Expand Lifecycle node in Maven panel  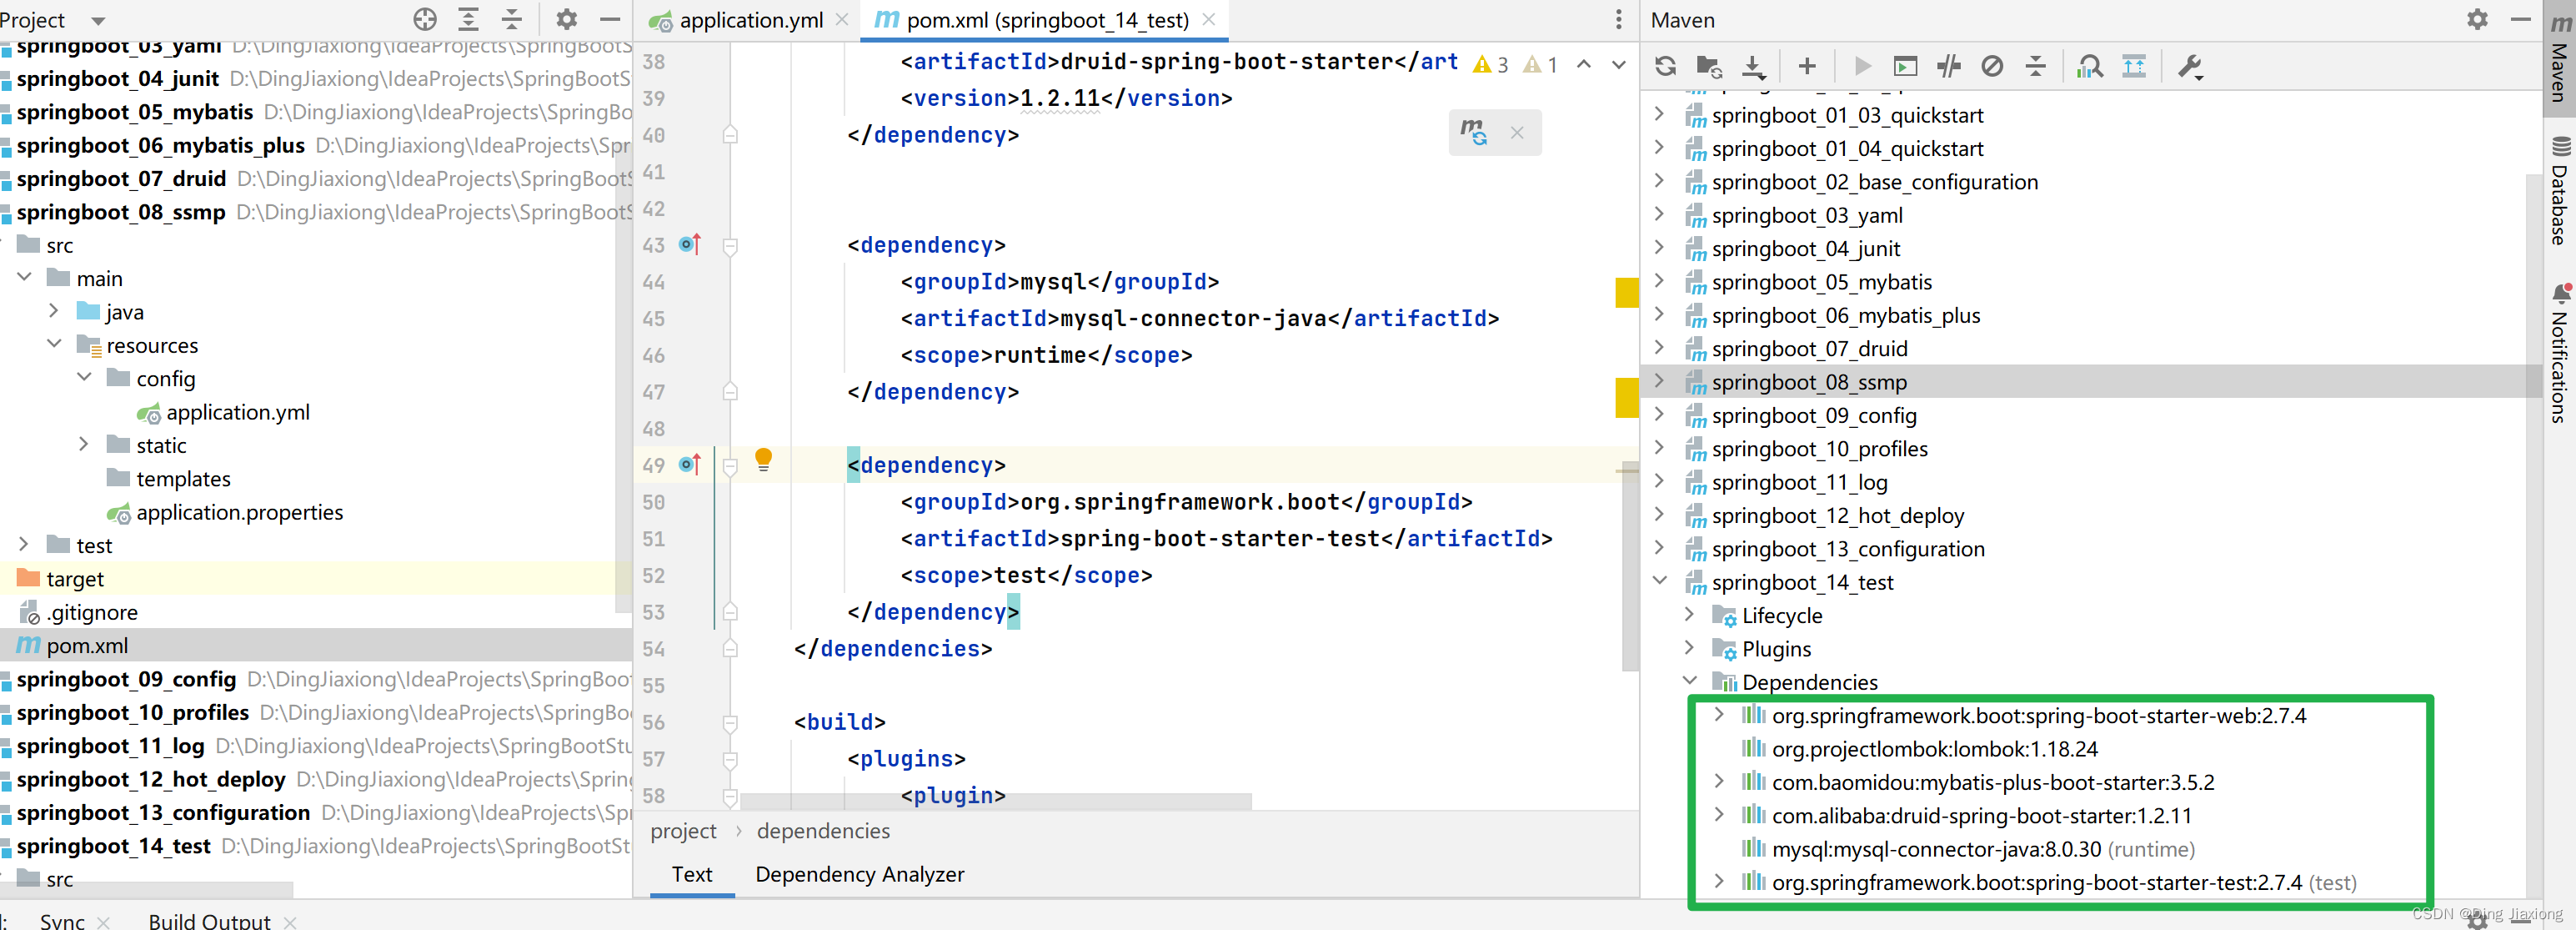click(x=1689, y=614)
